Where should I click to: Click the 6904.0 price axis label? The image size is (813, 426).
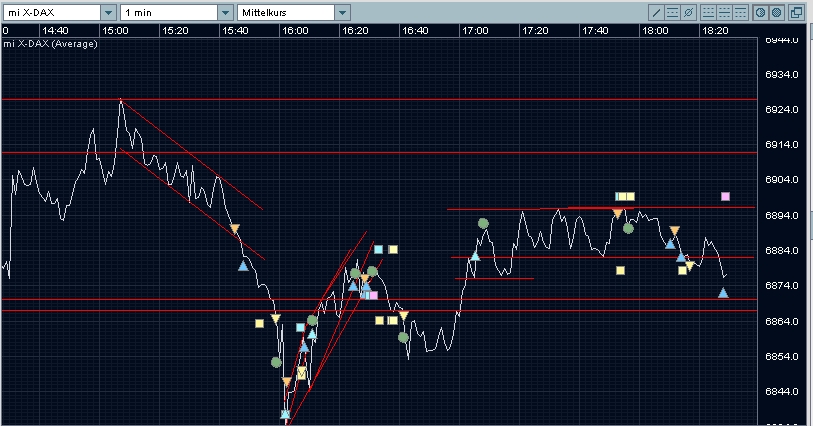pos(781,180)
